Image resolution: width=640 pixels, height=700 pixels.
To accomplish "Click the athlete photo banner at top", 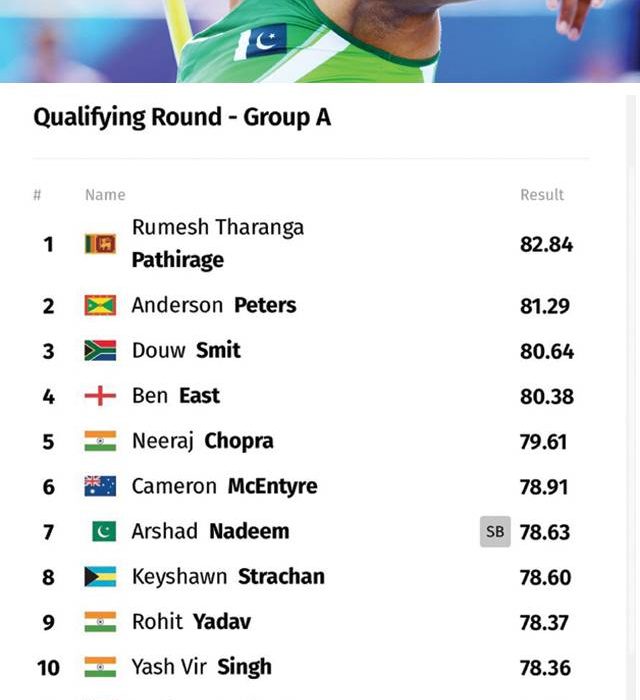I will point(320,41).
